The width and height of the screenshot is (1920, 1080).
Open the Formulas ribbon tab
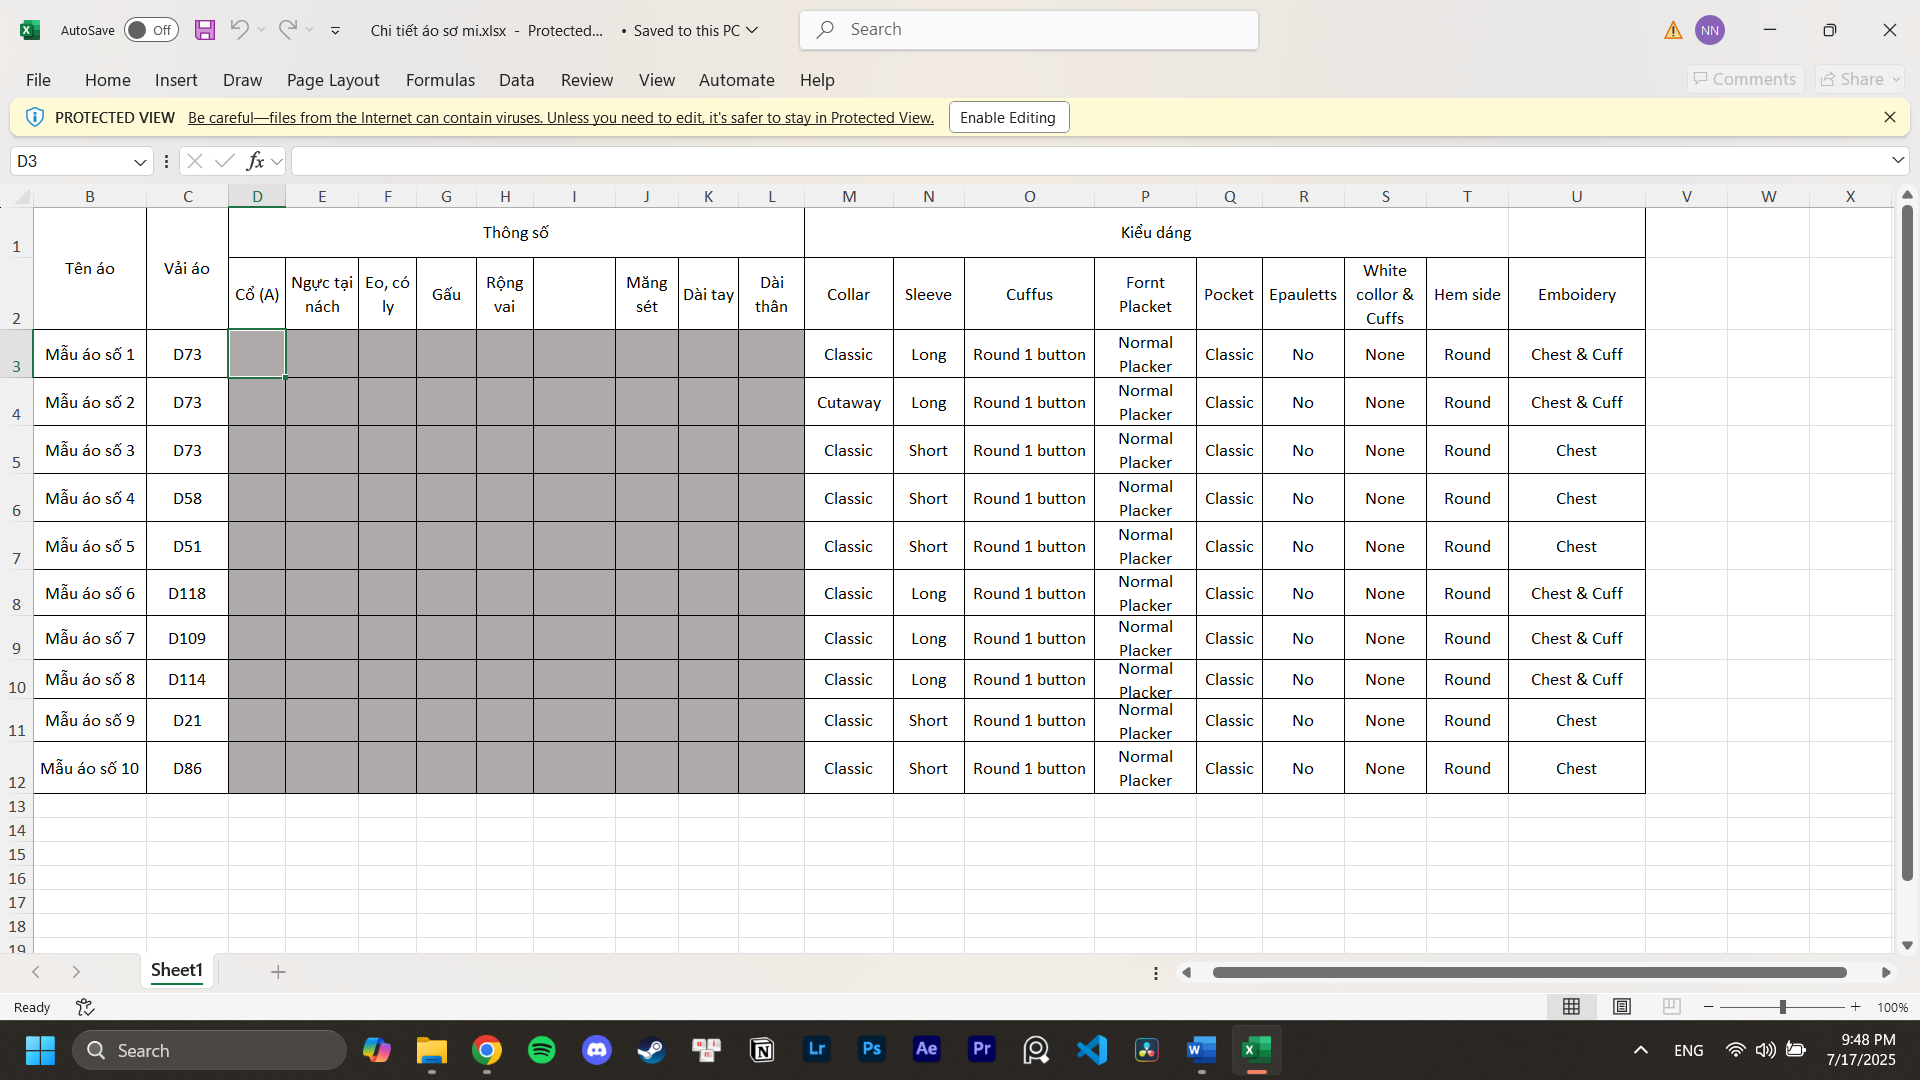[x=440, y=80]
